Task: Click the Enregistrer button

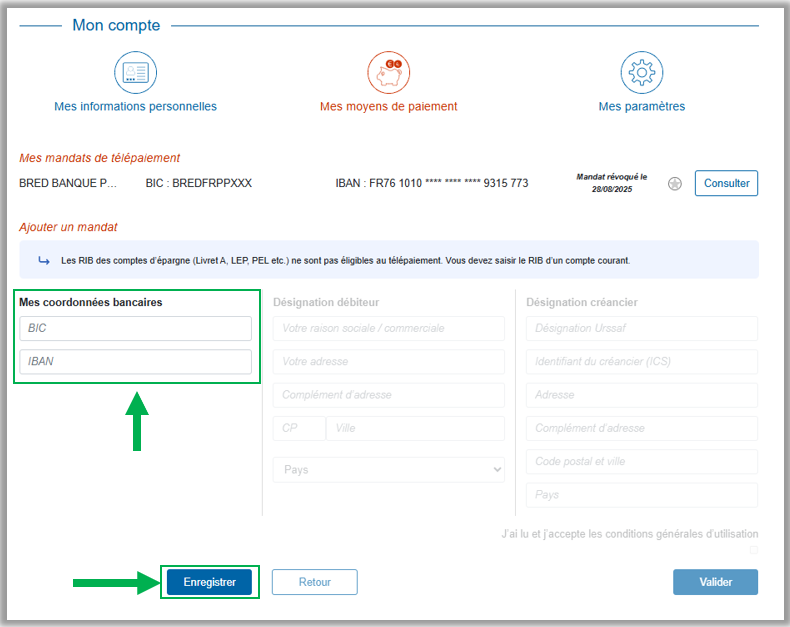Action: coord(209,582)
